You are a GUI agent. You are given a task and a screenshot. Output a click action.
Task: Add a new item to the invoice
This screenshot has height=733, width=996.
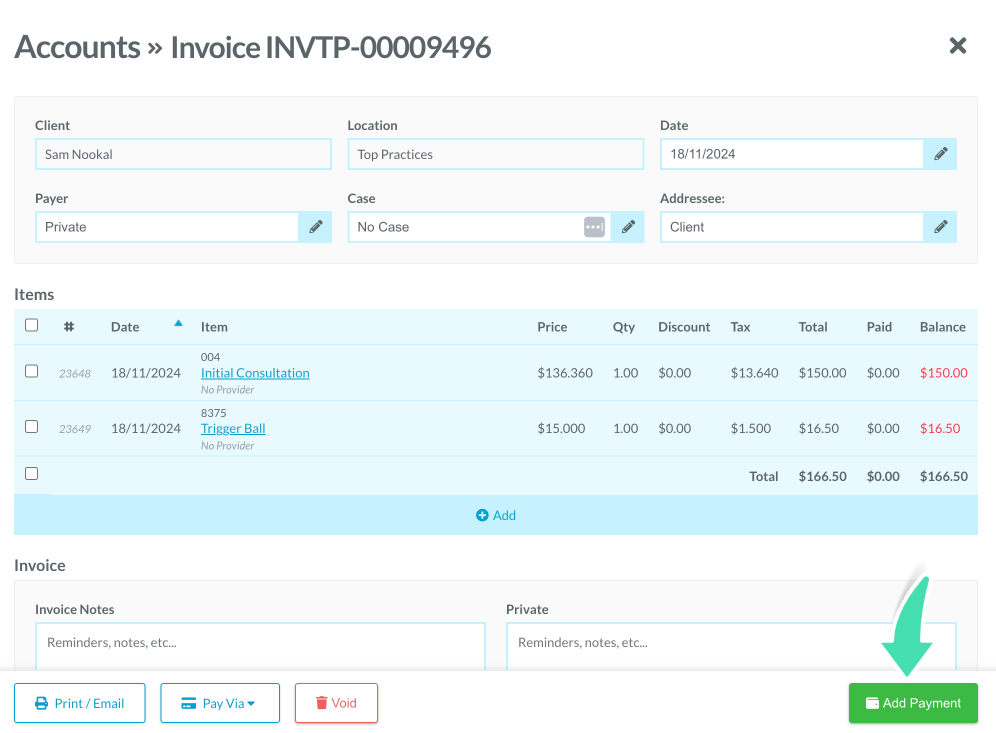point(495,515)
